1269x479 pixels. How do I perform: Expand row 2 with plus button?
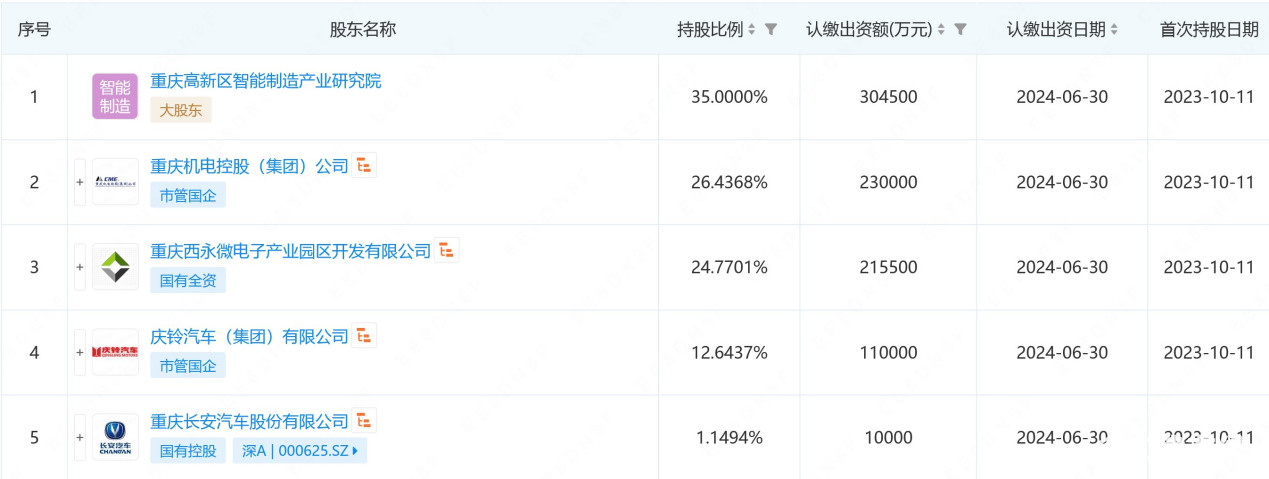tap(80, 182)
